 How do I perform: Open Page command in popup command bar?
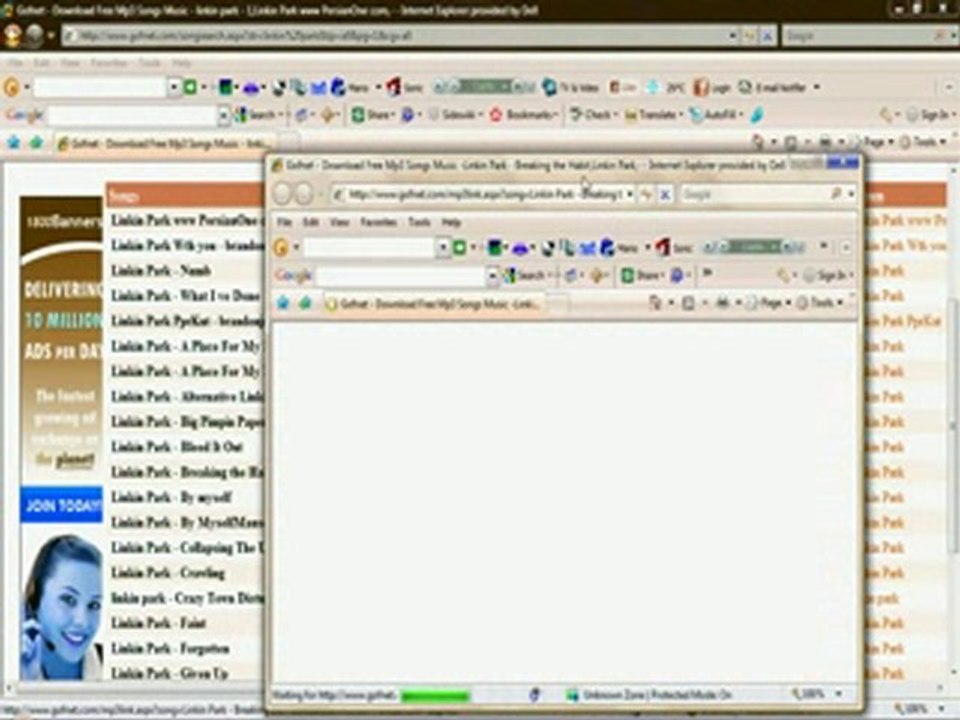point(767,302)
